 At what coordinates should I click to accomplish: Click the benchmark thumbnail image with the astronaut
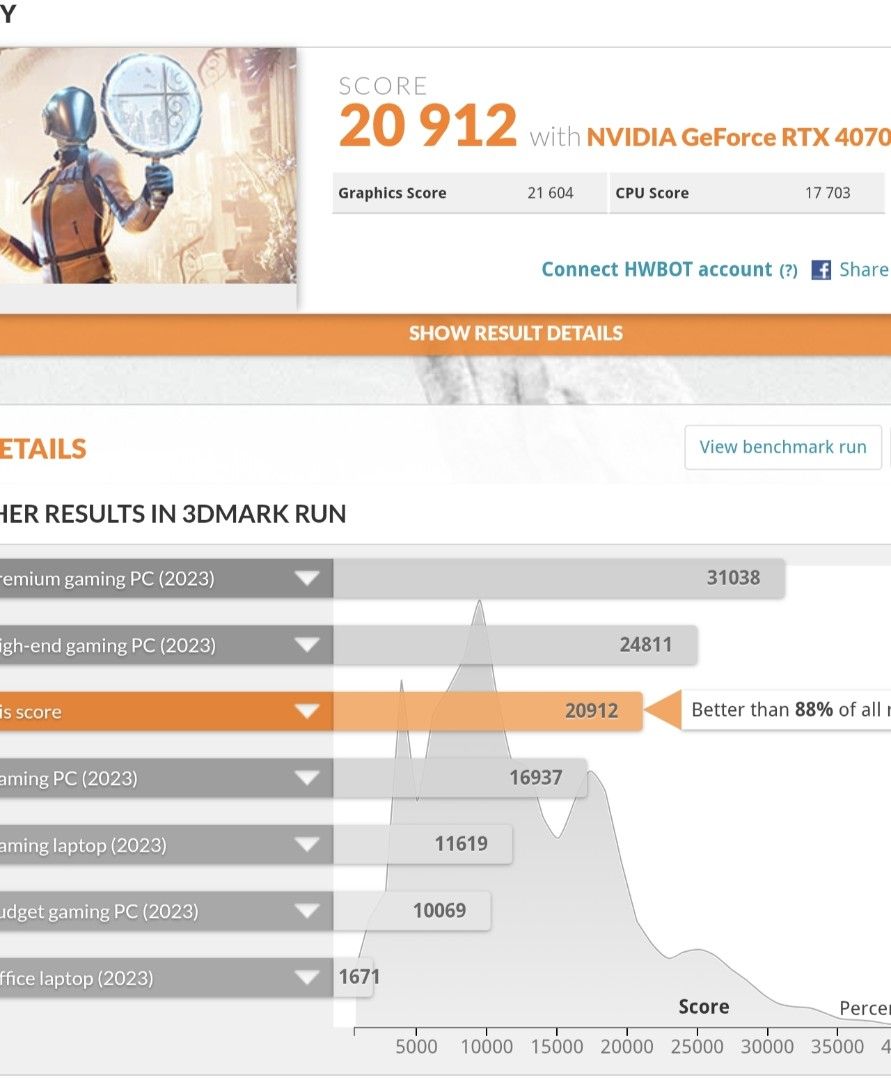pos(148,165)
